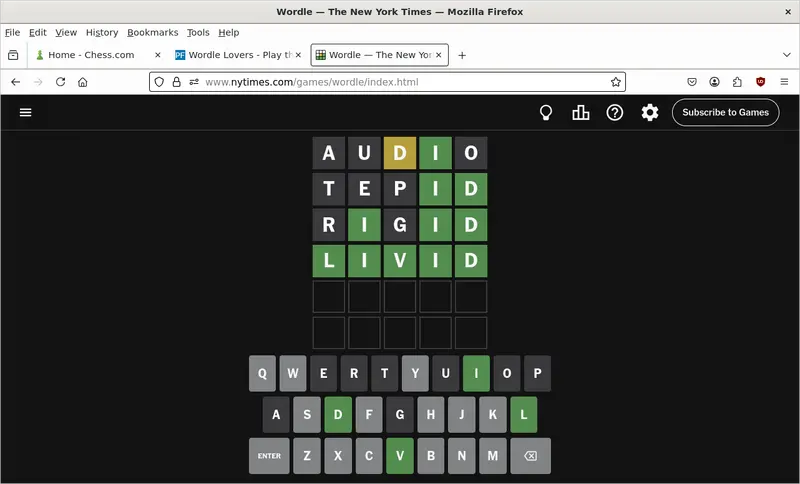Tap the backspace key on the keyboard

[x=531, y=456]
